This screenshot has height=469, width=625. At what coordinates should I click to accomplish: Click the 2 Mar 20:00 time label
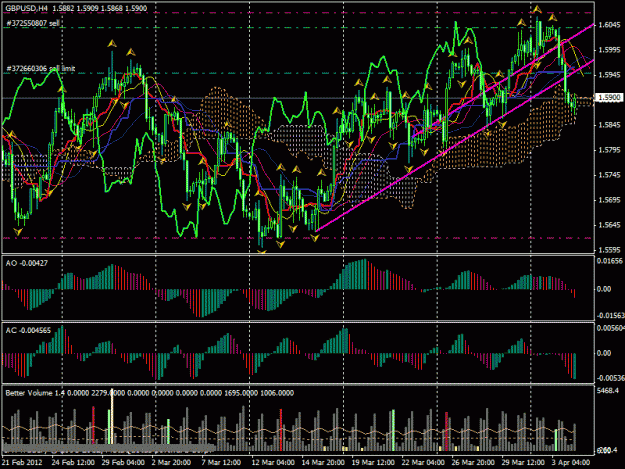(171, 463)
